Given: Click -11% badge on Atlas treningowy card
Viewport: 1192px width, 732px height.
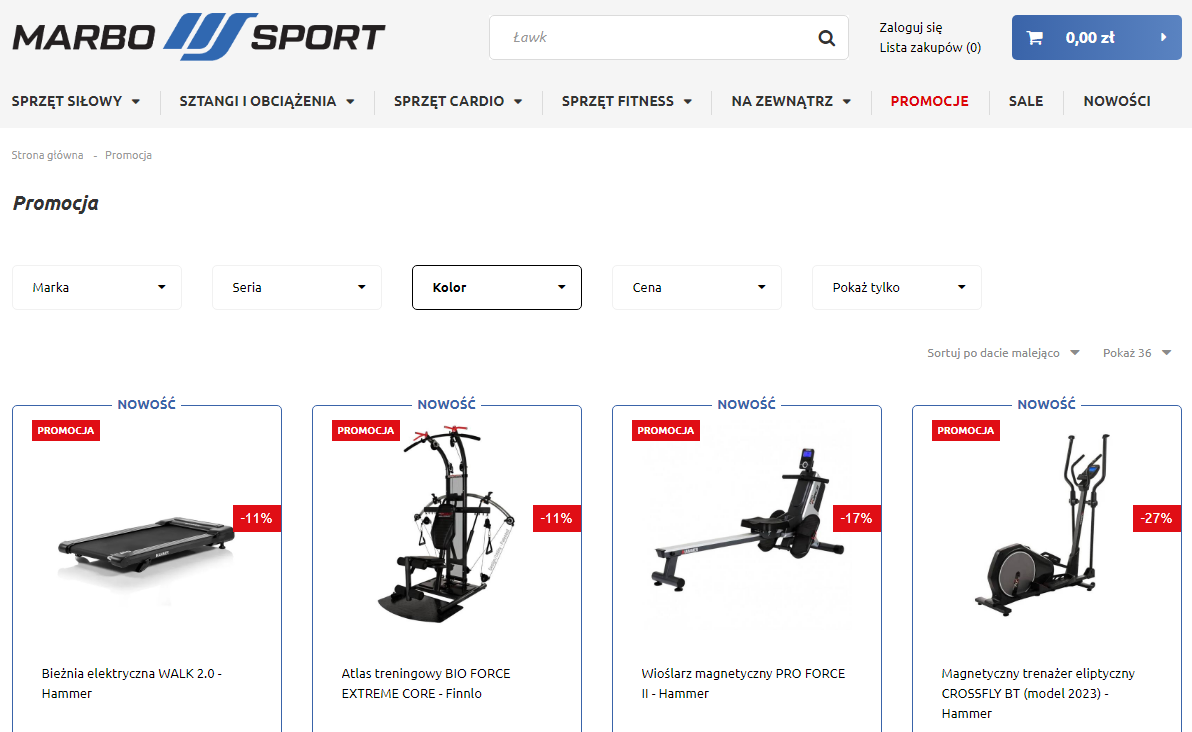Looking at the screenshot, I should pos(556,518).
